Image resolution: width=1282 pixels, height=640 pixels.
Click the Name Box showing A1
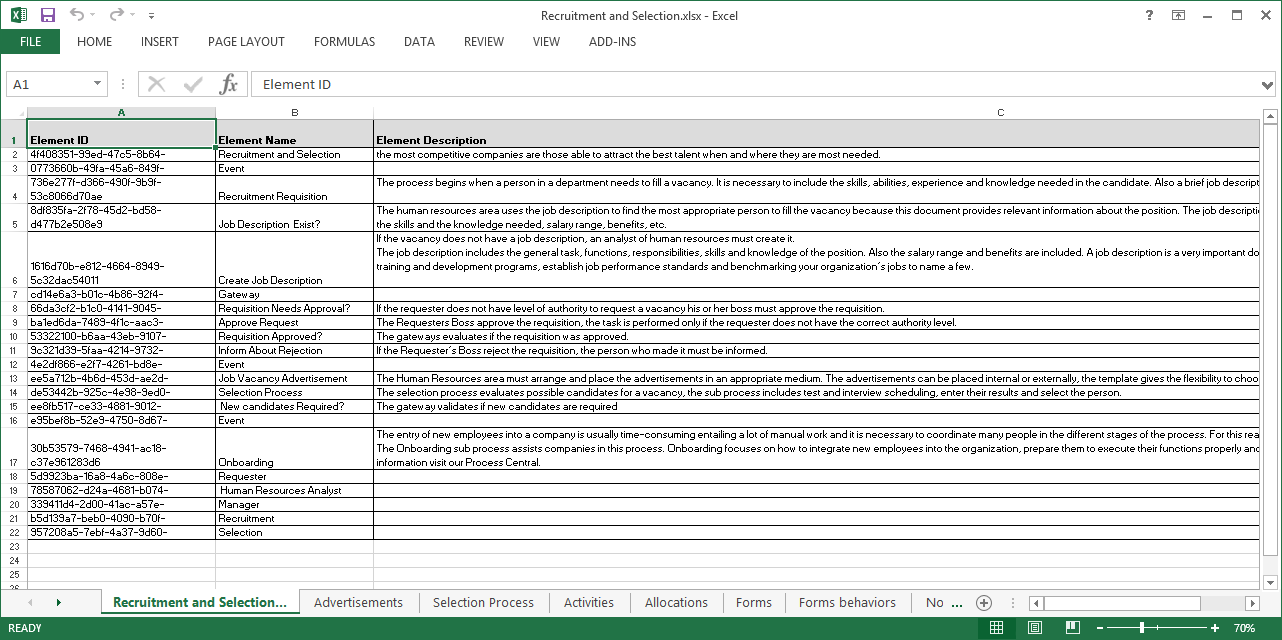click(x=48, y=85)
